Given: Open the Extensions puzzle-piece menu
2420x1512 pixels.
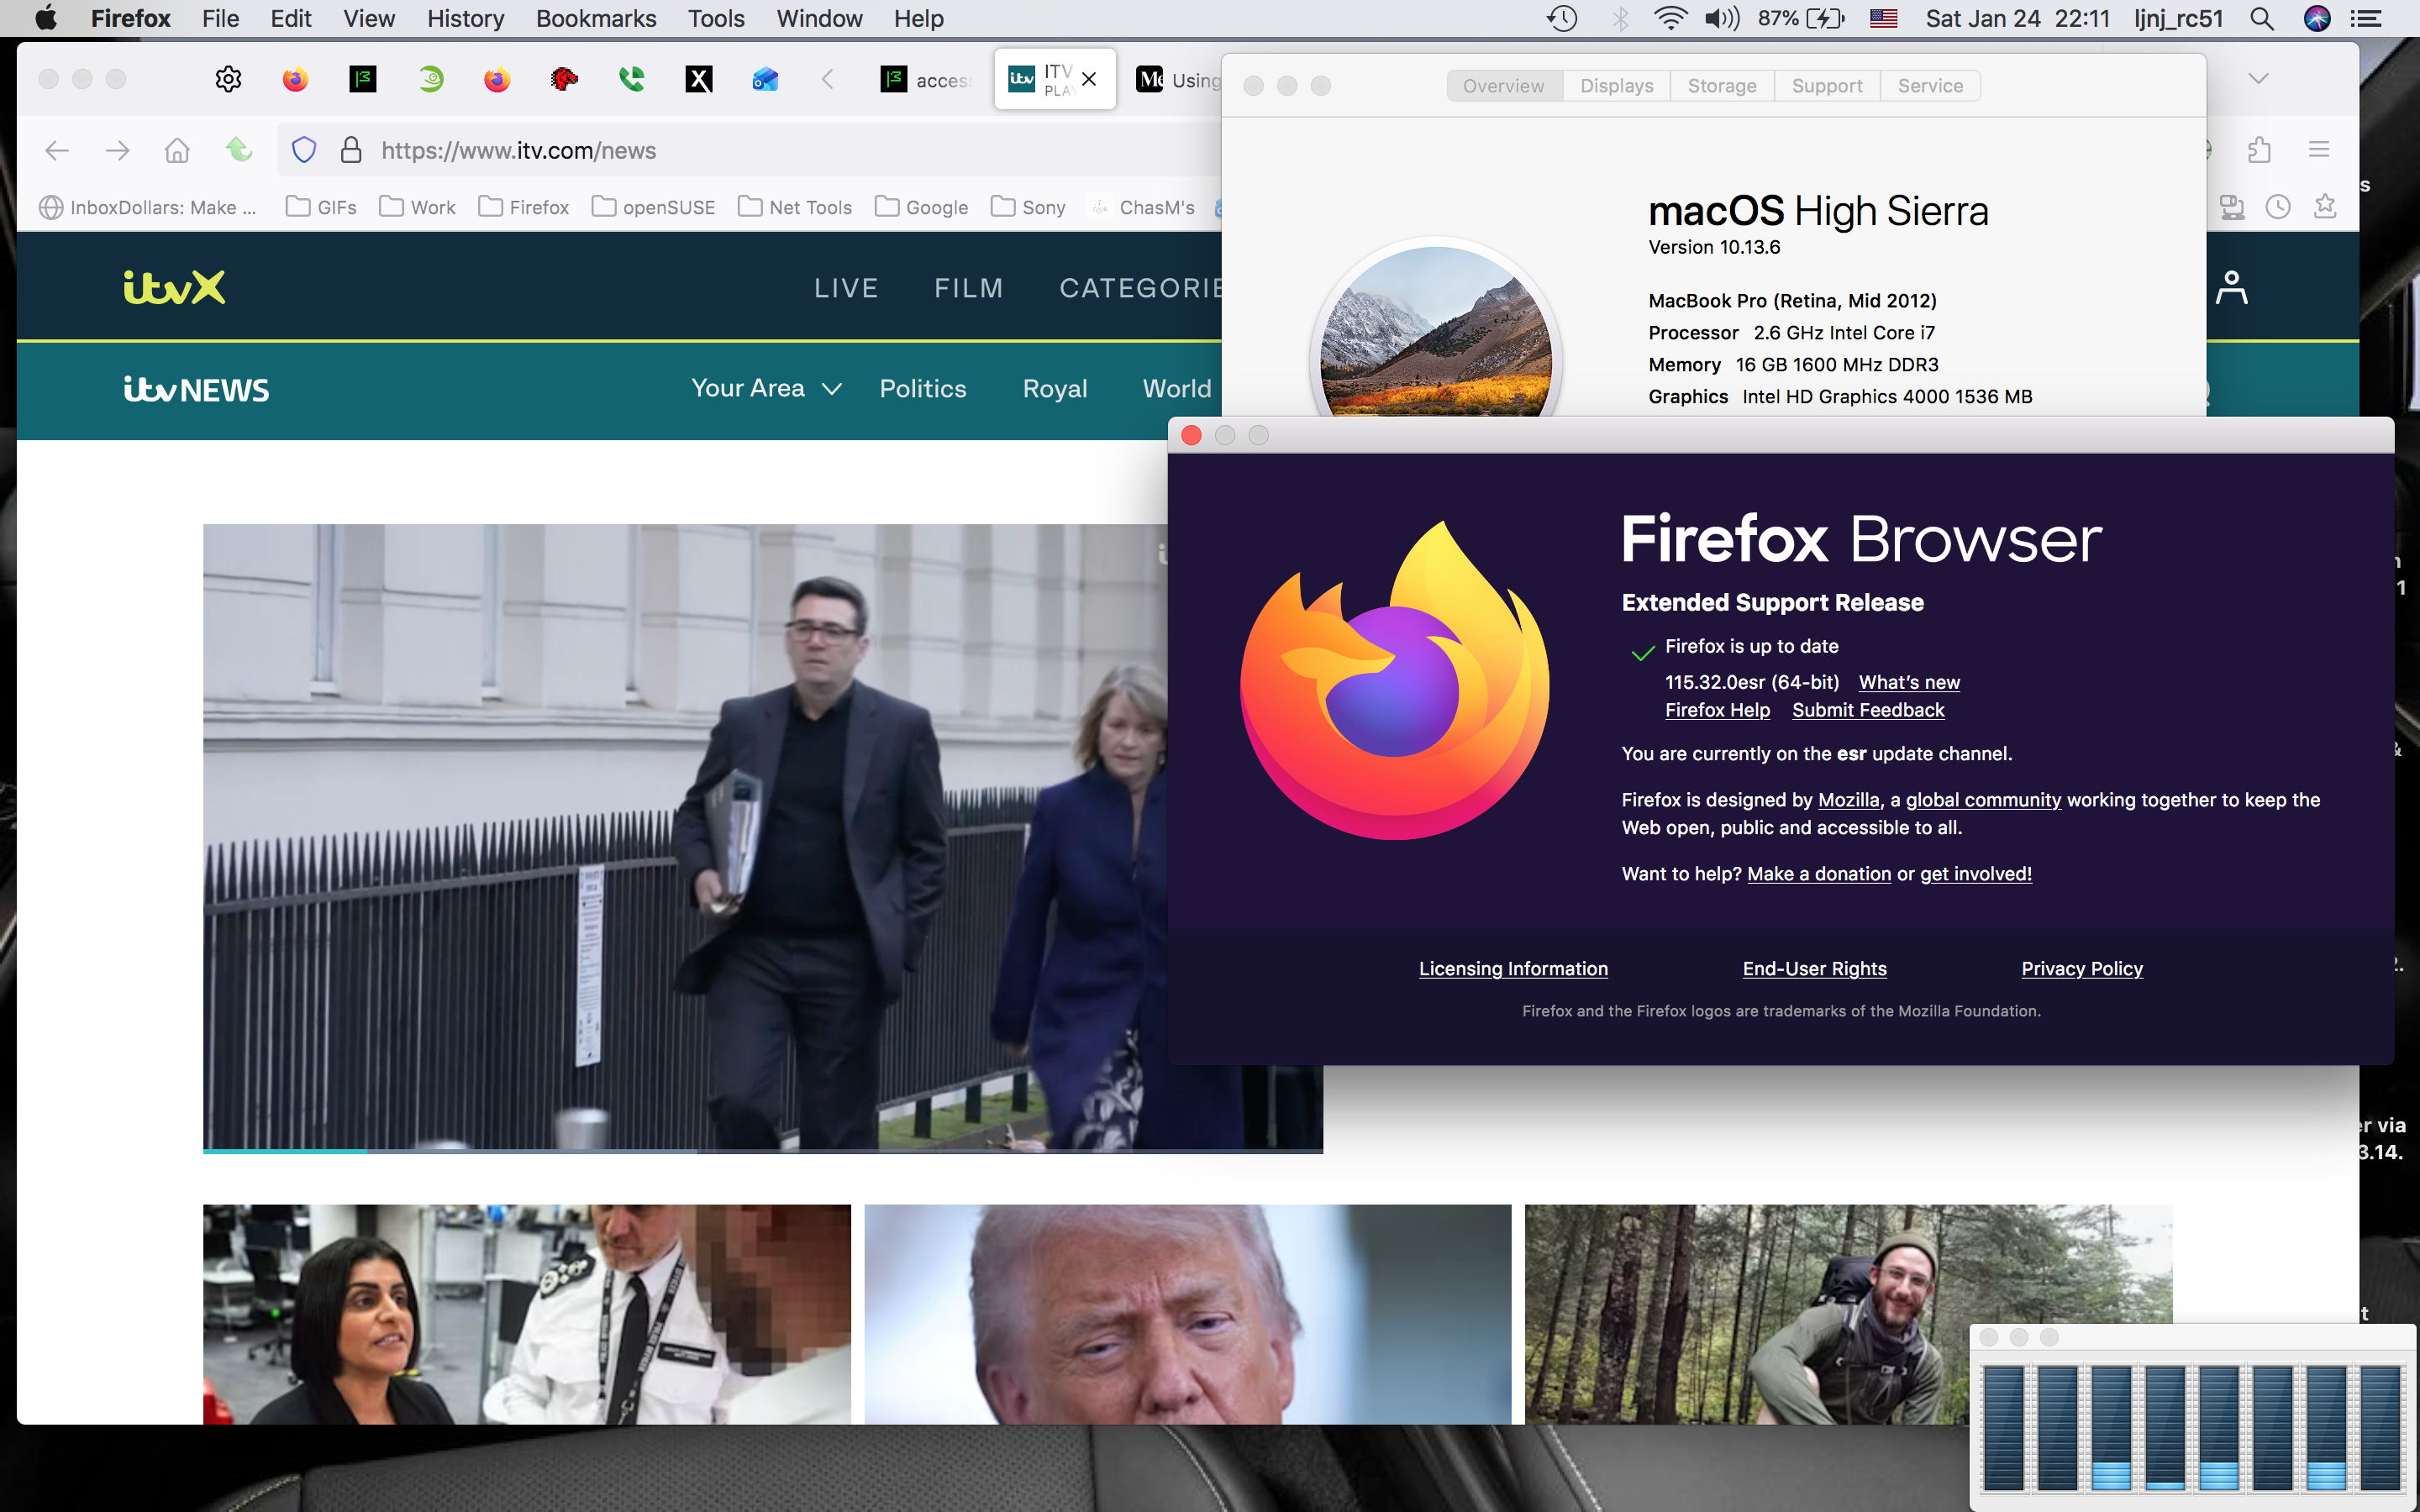Looking at the screenshot, I should tap(2259, 150).
